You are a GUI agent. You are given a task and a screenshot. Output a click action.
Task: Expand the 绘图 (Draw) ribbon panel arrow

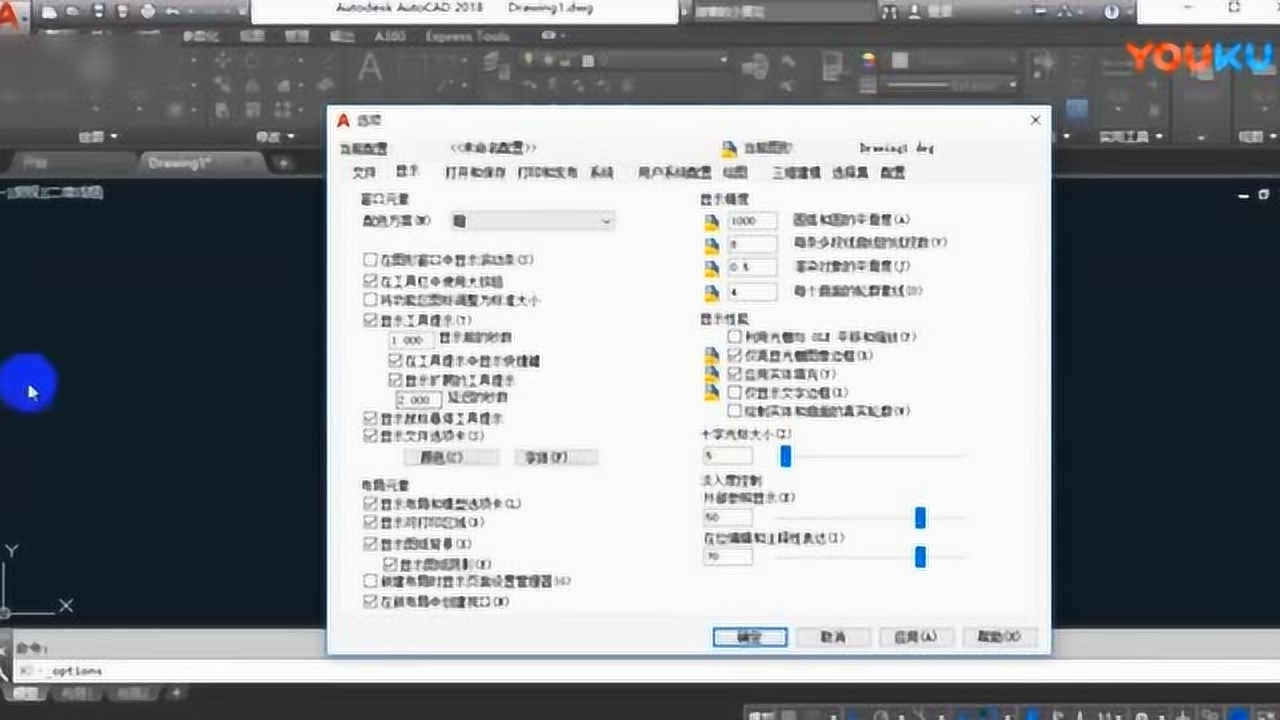tap(114, 136)
